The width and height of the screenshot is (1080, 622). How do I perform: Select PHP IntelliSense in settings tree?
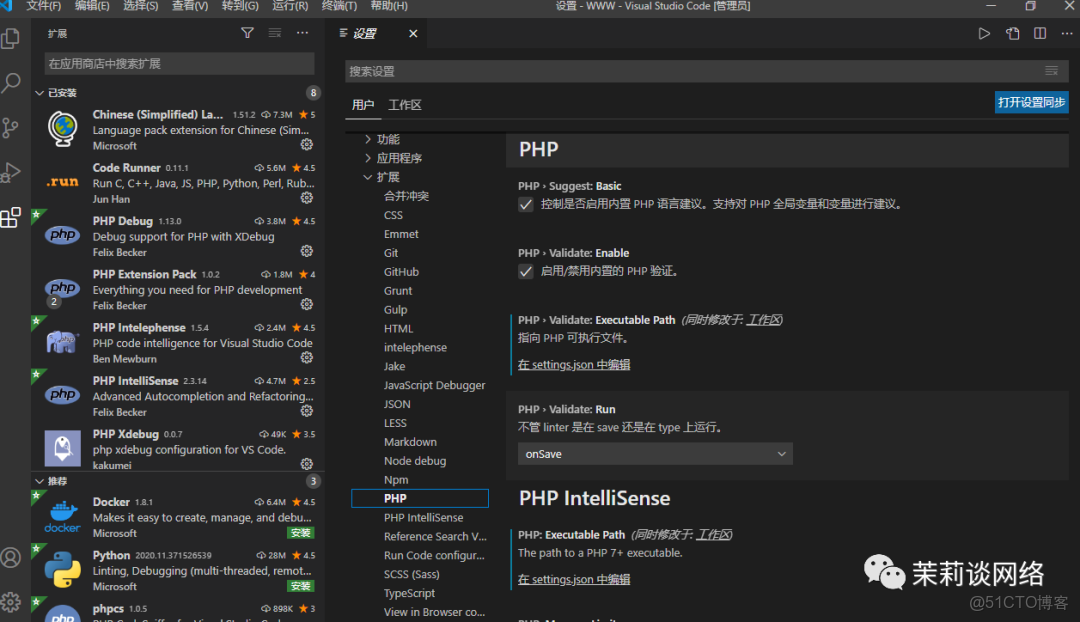tap(424, 517)
